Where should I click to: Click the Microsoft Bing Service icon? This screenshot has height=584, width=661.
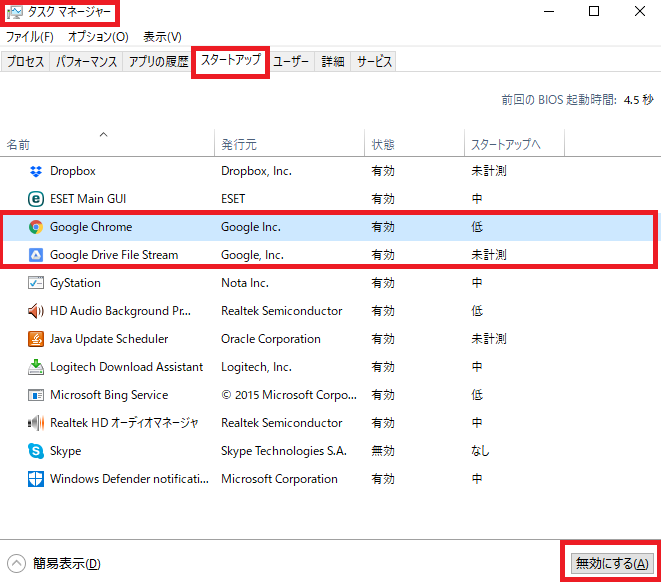[x=36, y=395]
